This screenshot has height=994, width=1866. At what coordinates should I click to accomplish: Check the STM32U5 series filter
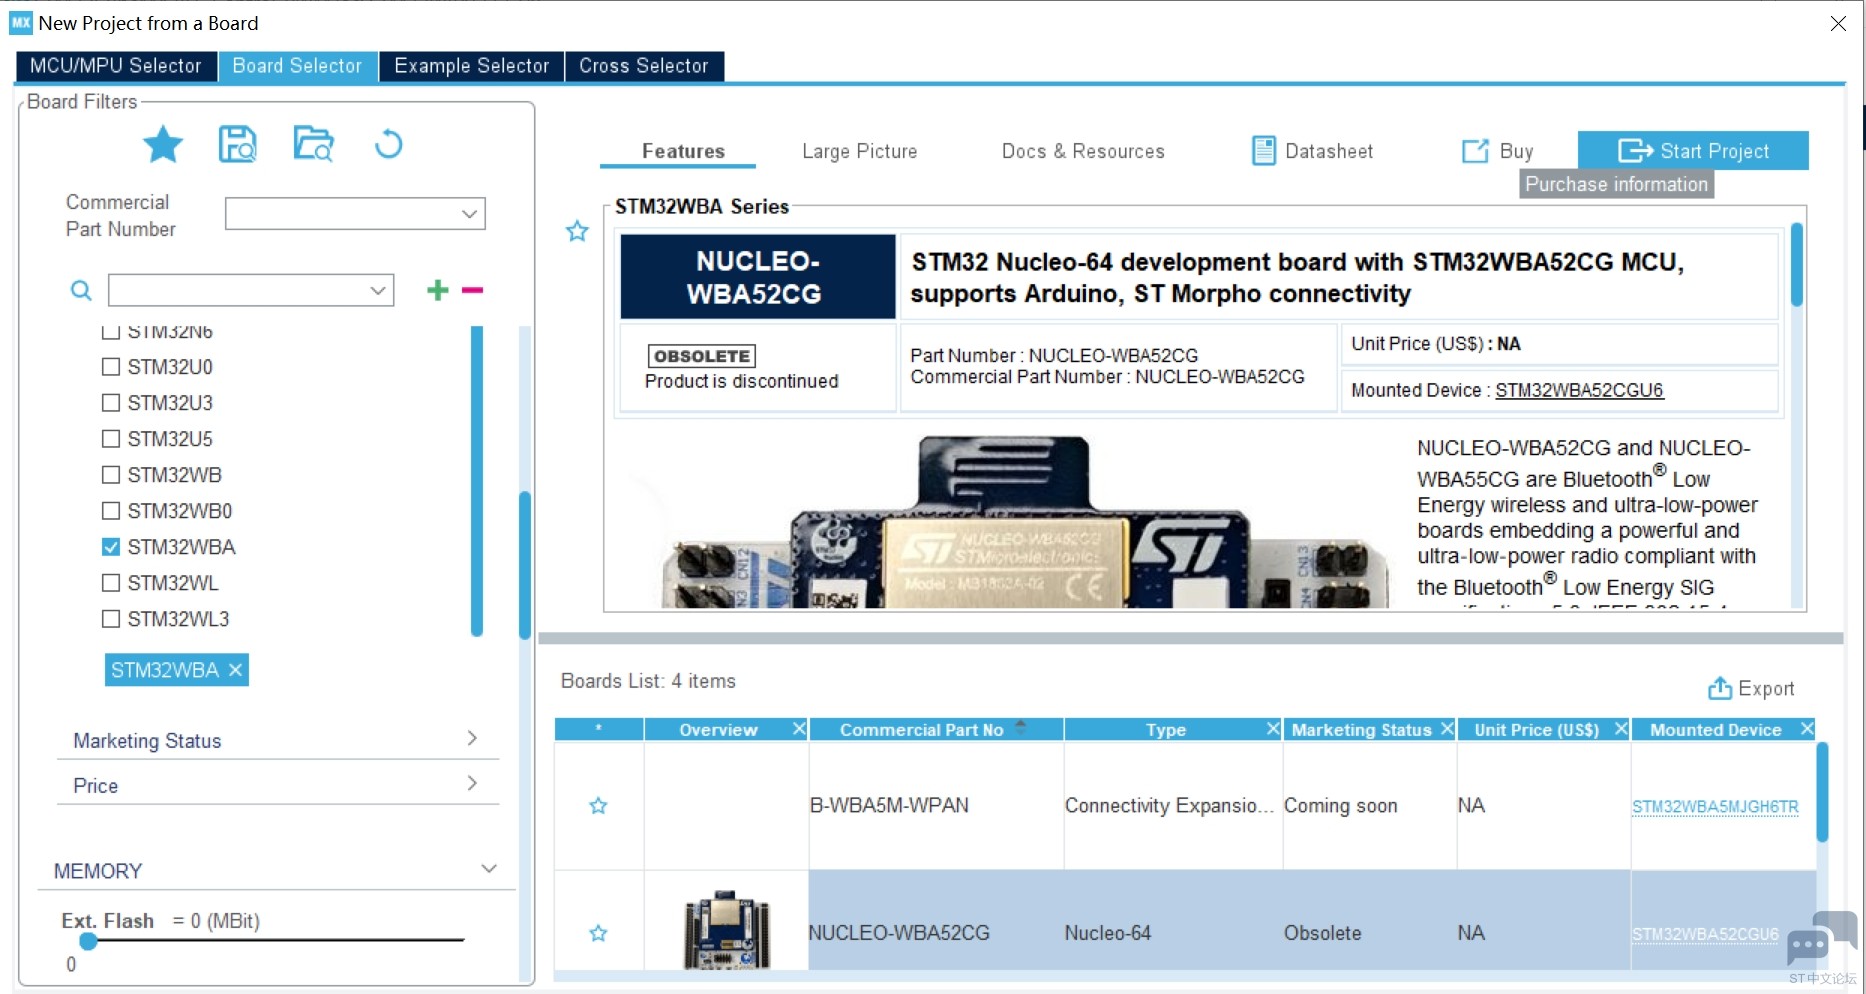click(x=111, y=439)
